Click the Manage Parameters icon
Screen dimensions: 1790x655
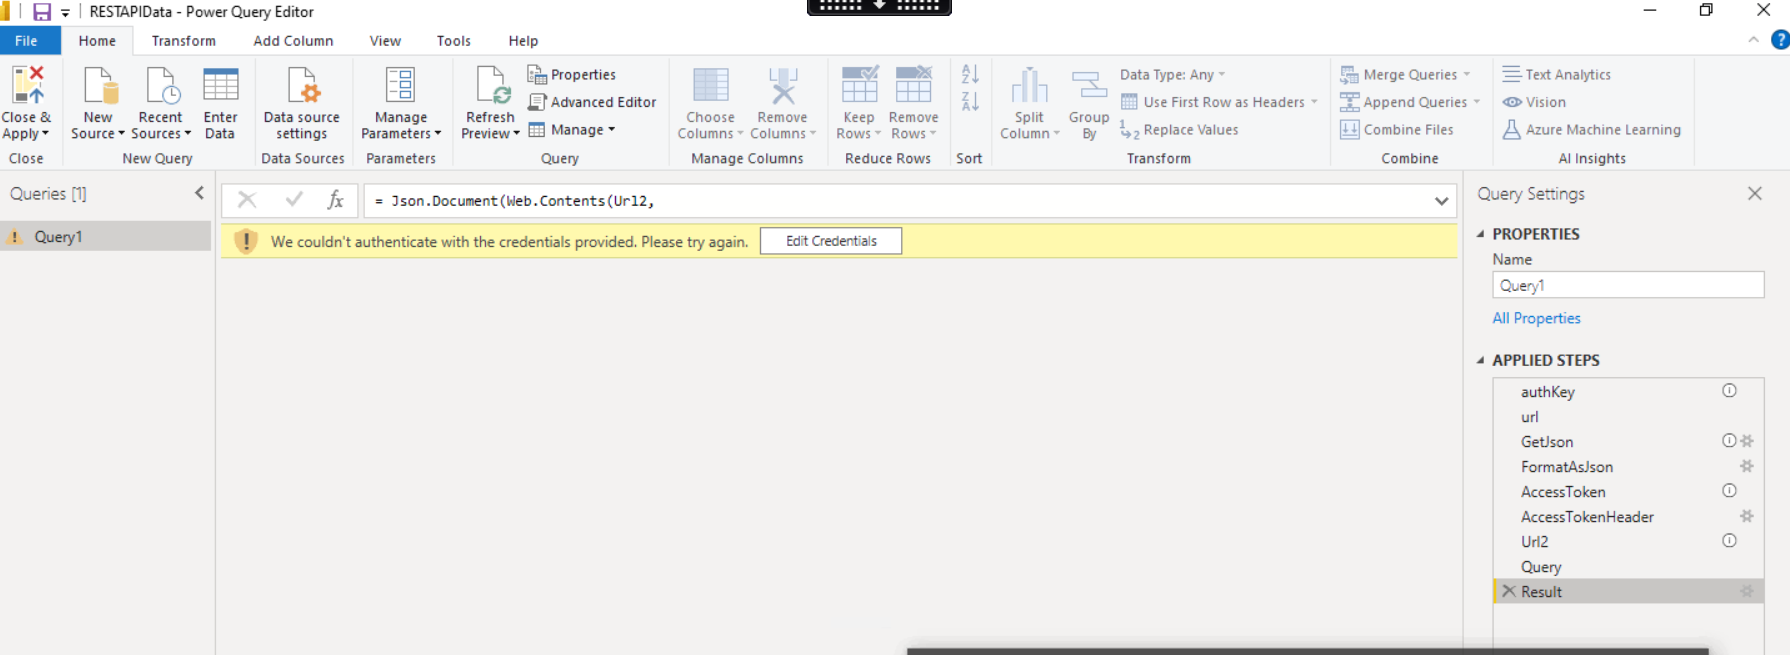pyautogui.click(x=401, y=86)
